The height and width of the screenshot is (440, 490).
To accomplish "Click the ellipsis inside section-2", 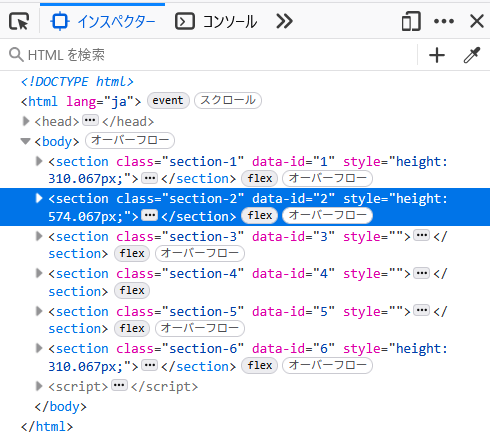I will pyautogui.click(x=149, y=215).
